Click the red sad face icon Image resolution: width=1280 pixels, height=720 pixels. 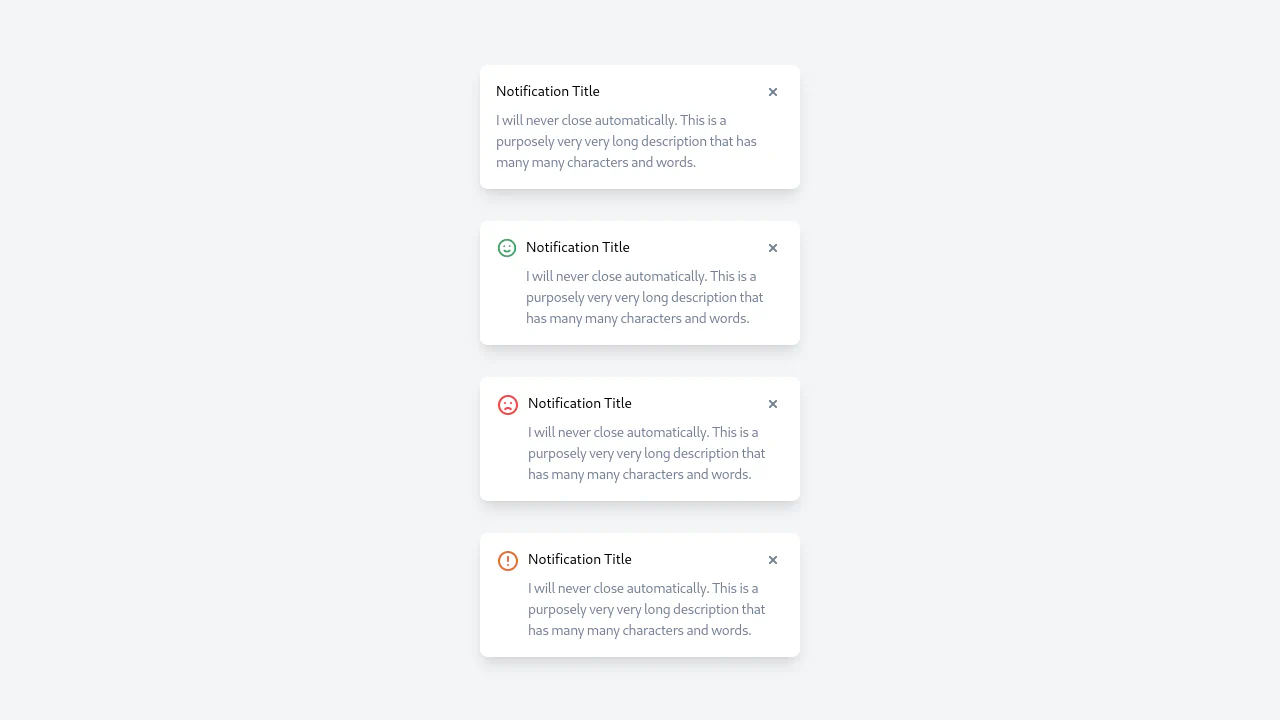508,405
